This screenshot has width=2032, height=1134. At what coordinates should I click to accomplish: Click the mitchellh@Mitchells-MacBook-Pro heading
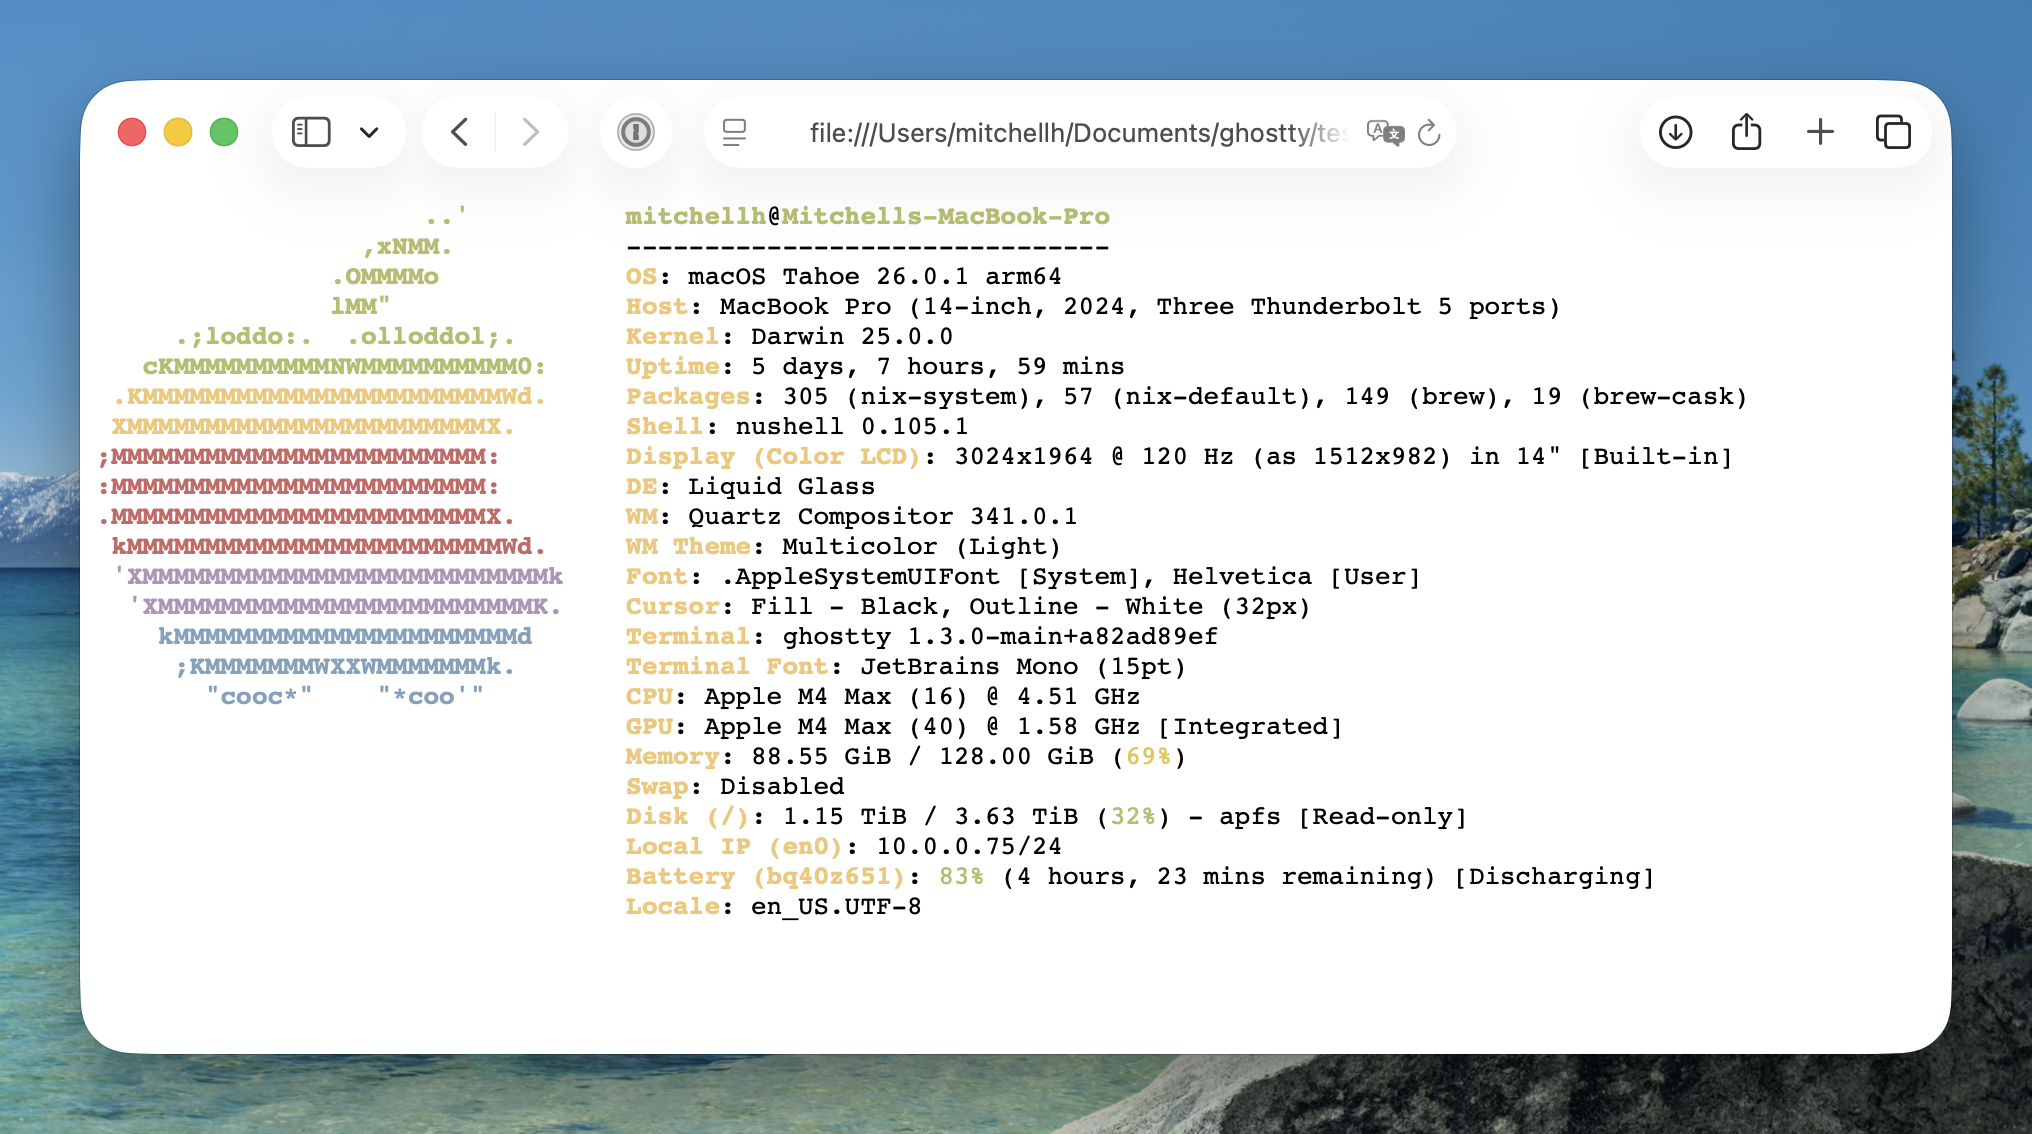click(x=867, y=216)
